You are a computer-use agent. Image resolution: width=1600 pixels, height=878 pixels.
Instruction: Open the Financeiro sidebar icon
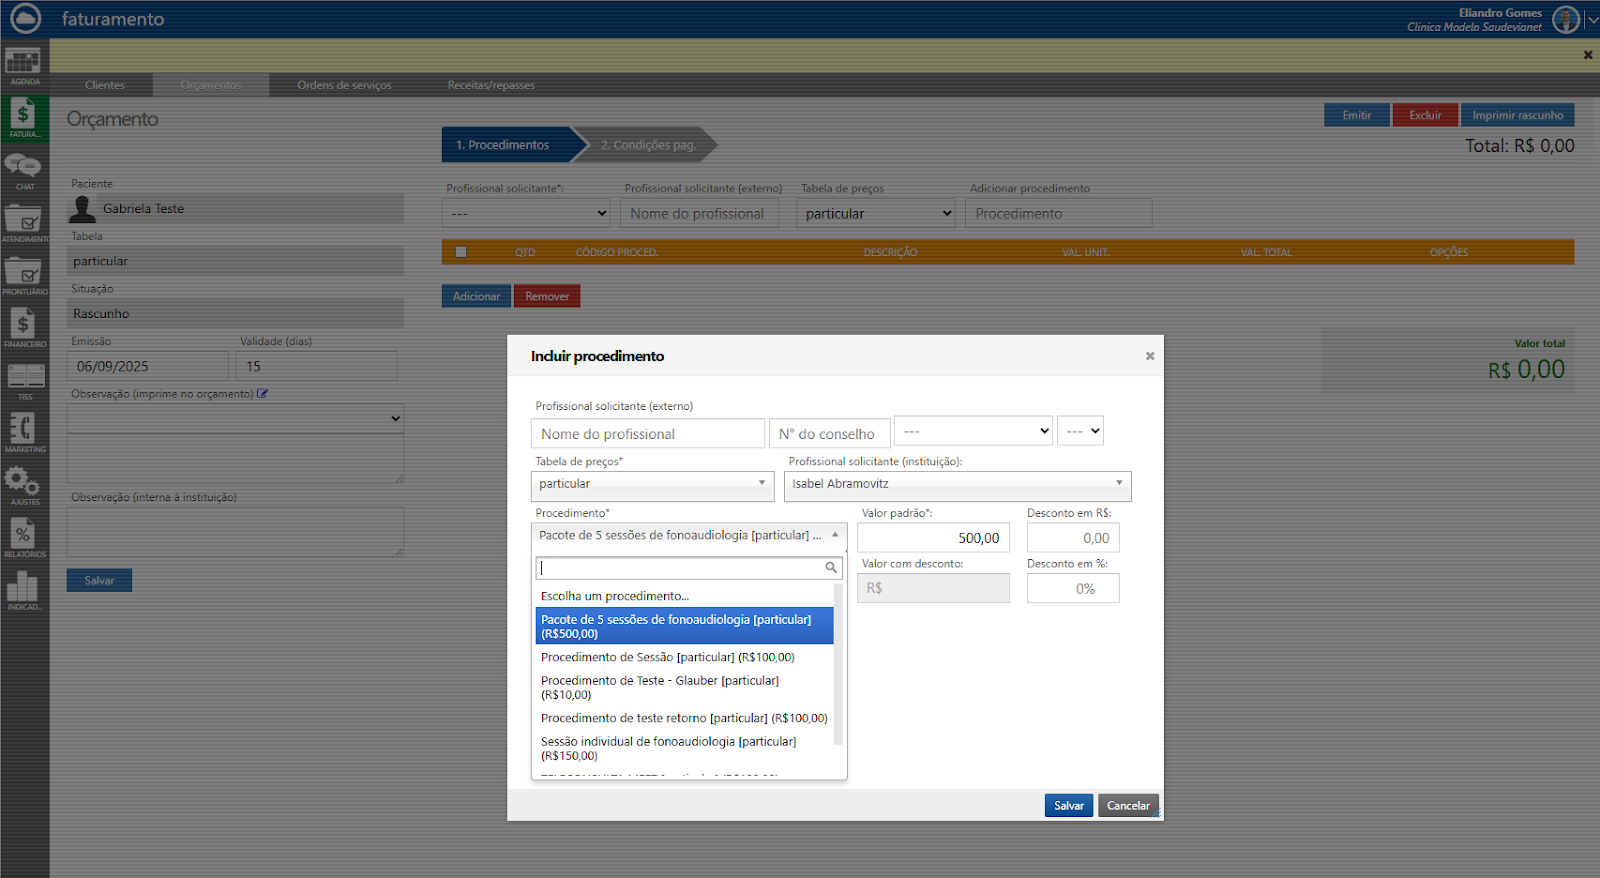tap(24, 328)
